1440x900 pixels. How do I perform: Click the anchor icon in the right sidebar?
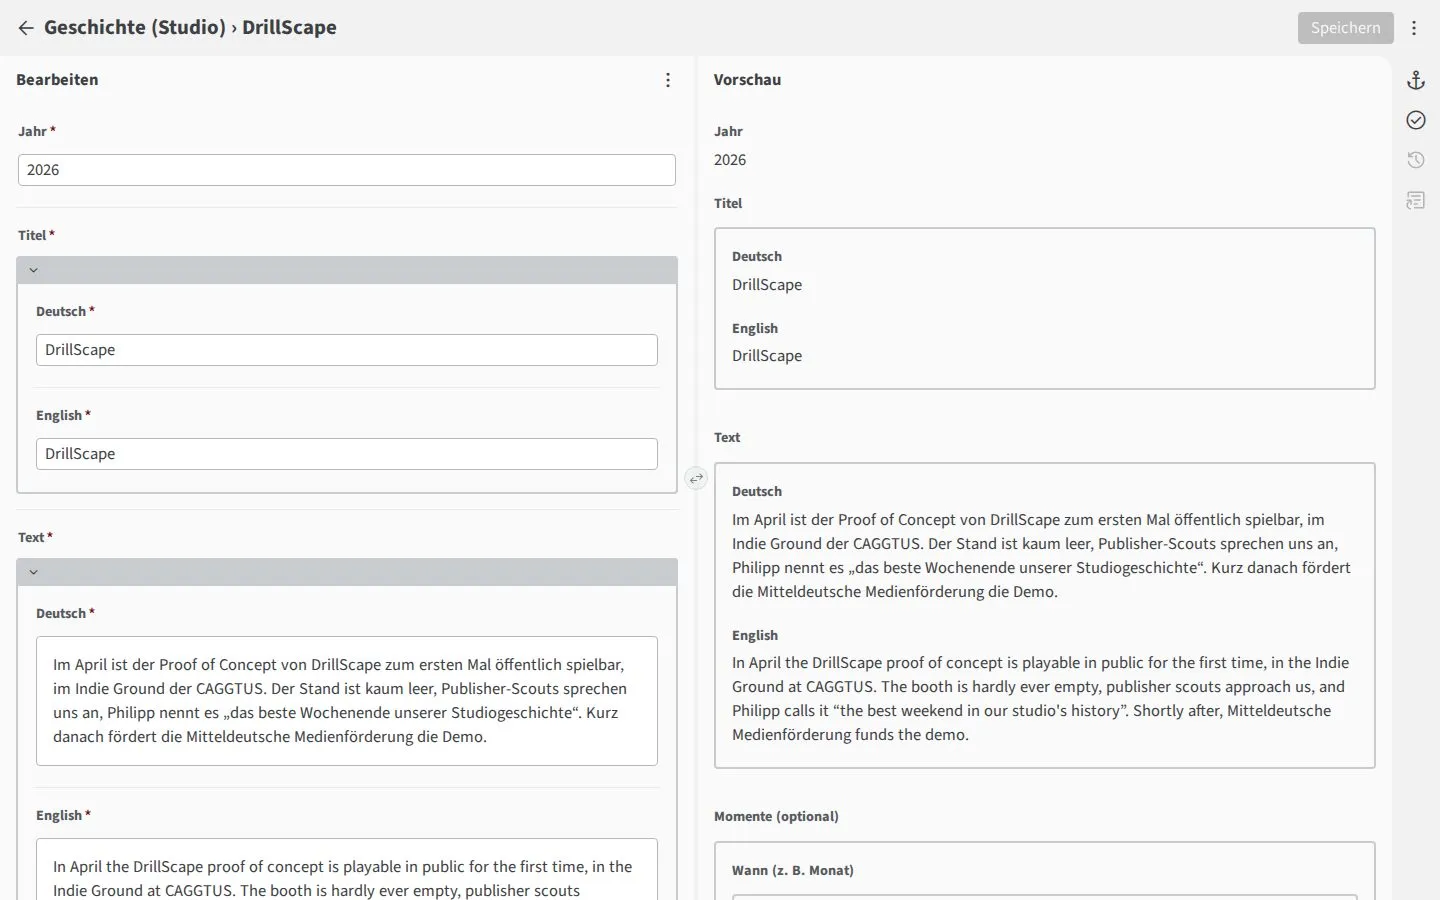tap(1416, 80)
